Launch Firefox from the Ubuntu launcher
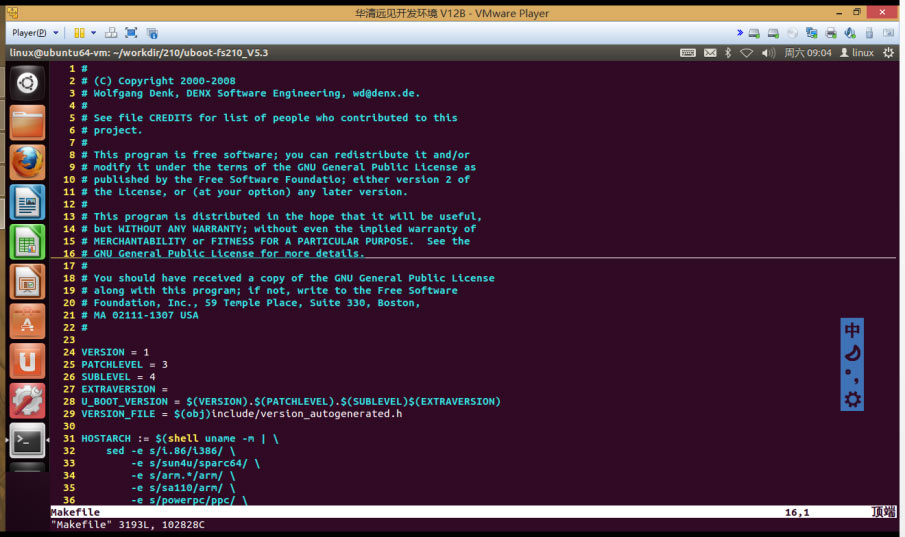905x537 pixels. point(27,161)
